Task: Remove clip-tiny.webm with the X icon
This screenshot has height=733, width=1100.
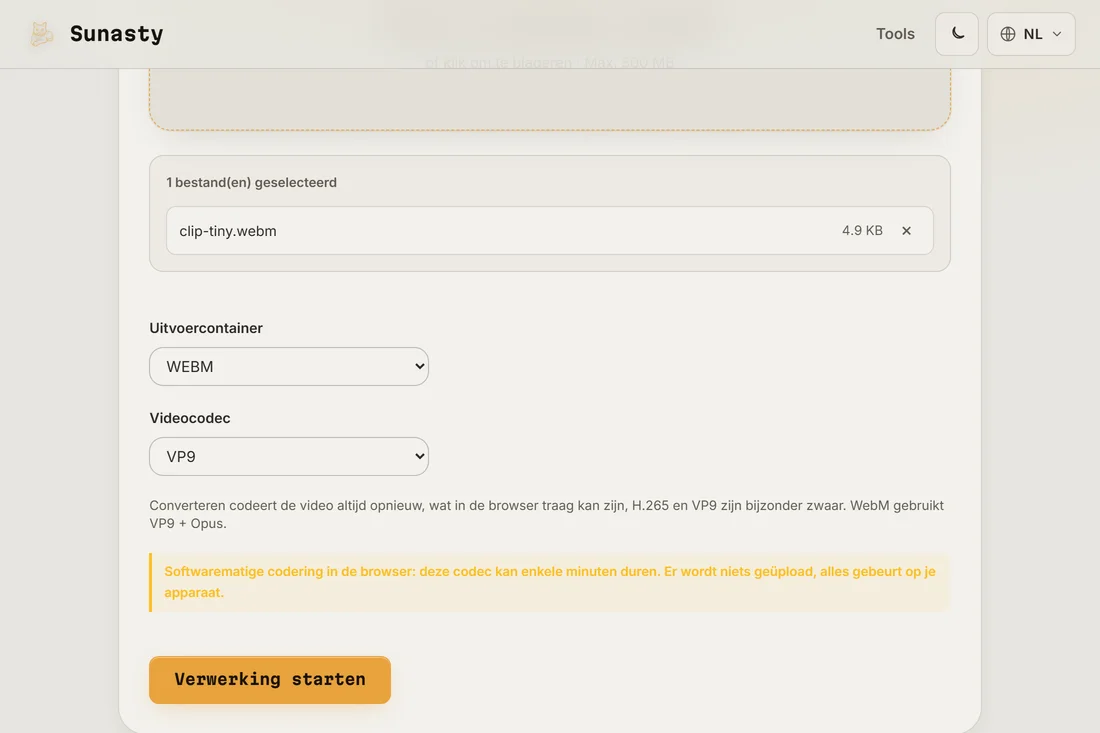Action: tap(906, 231)
